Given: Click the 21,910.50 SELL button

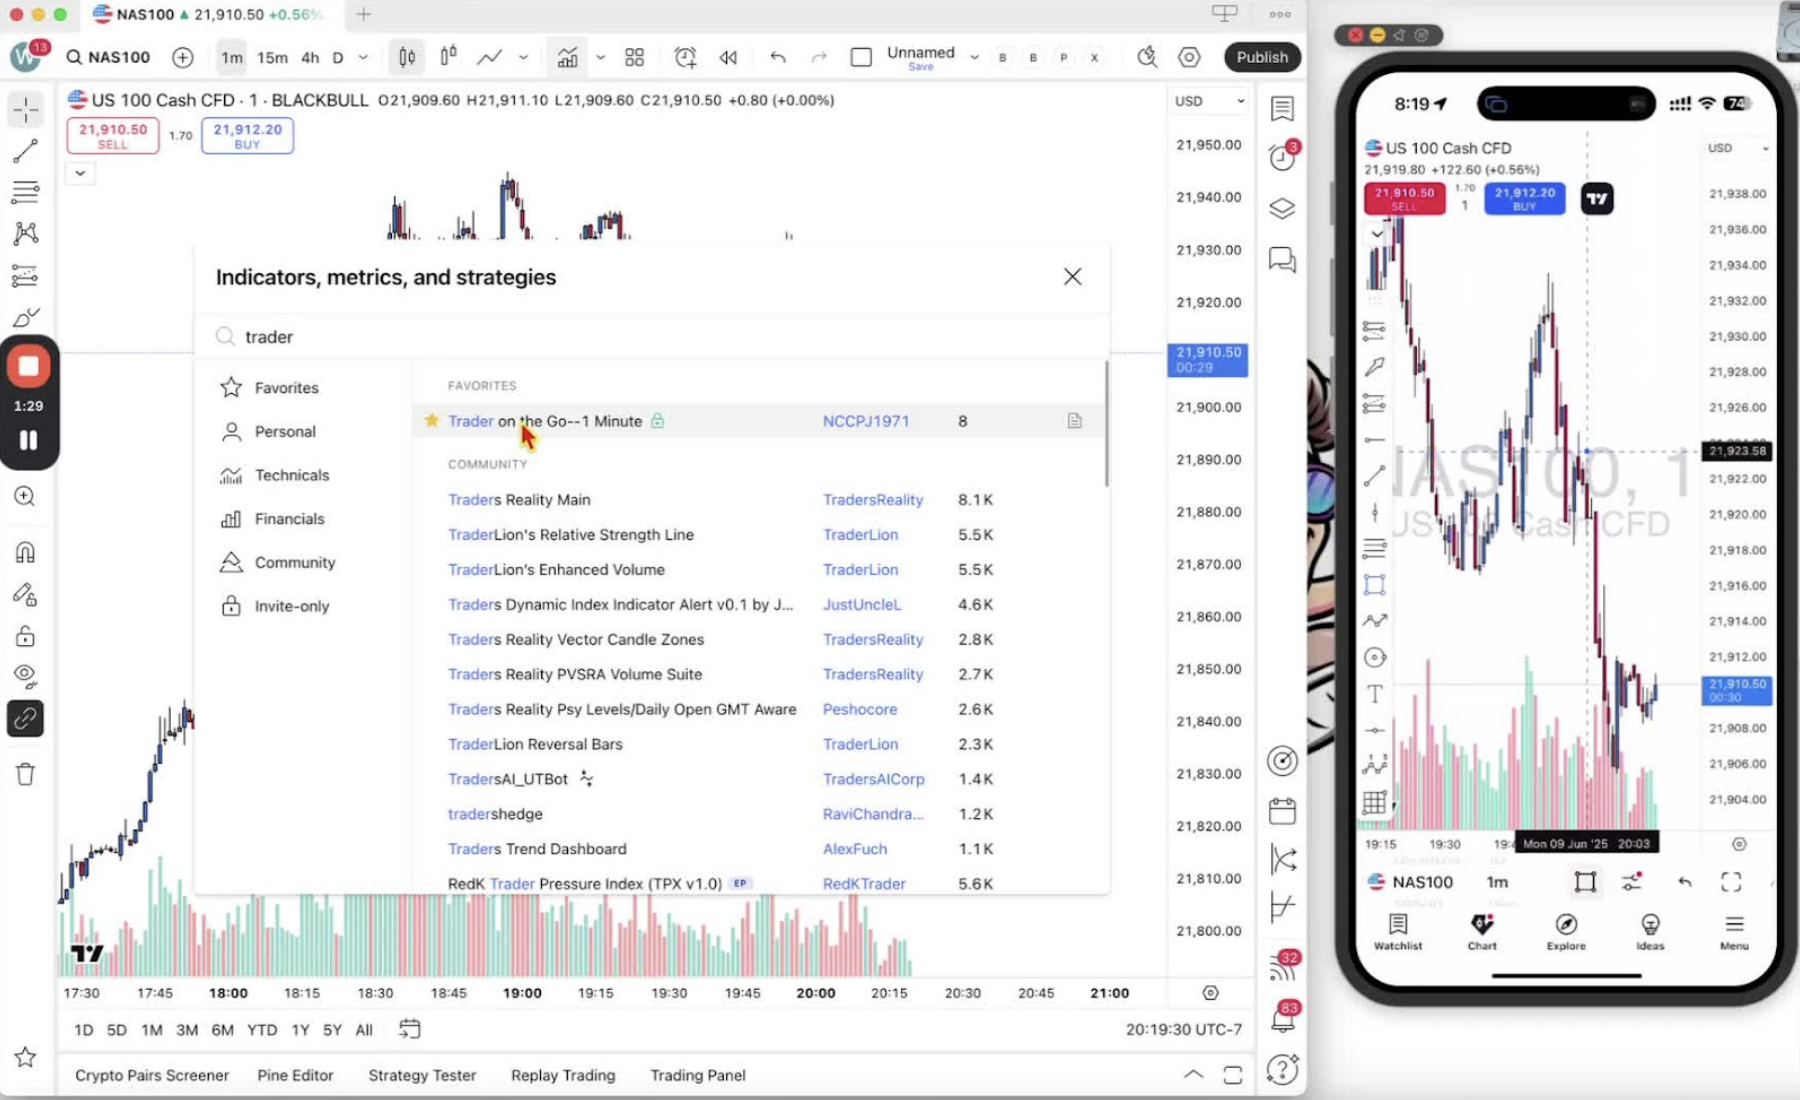Looking at the screenshot, I should [x=113, y=136].
